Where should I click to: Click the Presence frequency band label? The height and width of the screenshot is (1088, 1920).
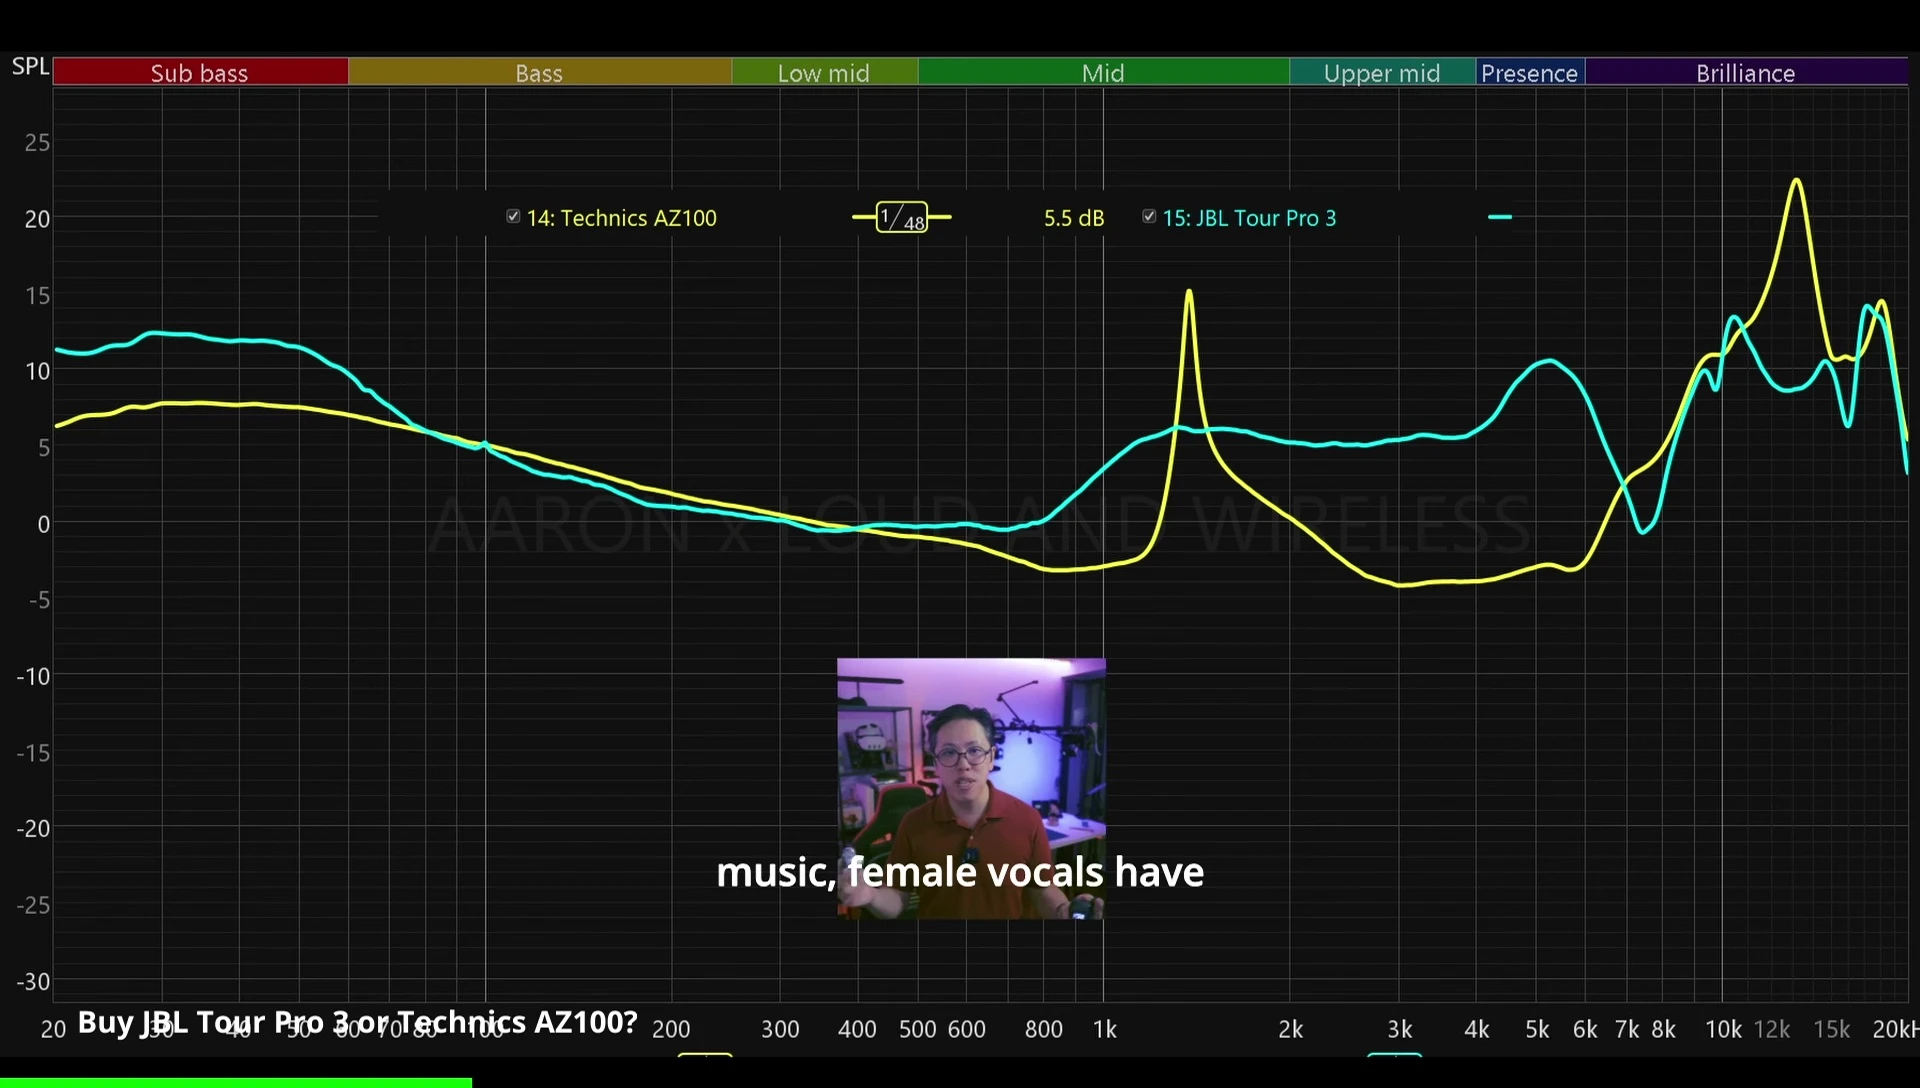[x=1529, y=73]
